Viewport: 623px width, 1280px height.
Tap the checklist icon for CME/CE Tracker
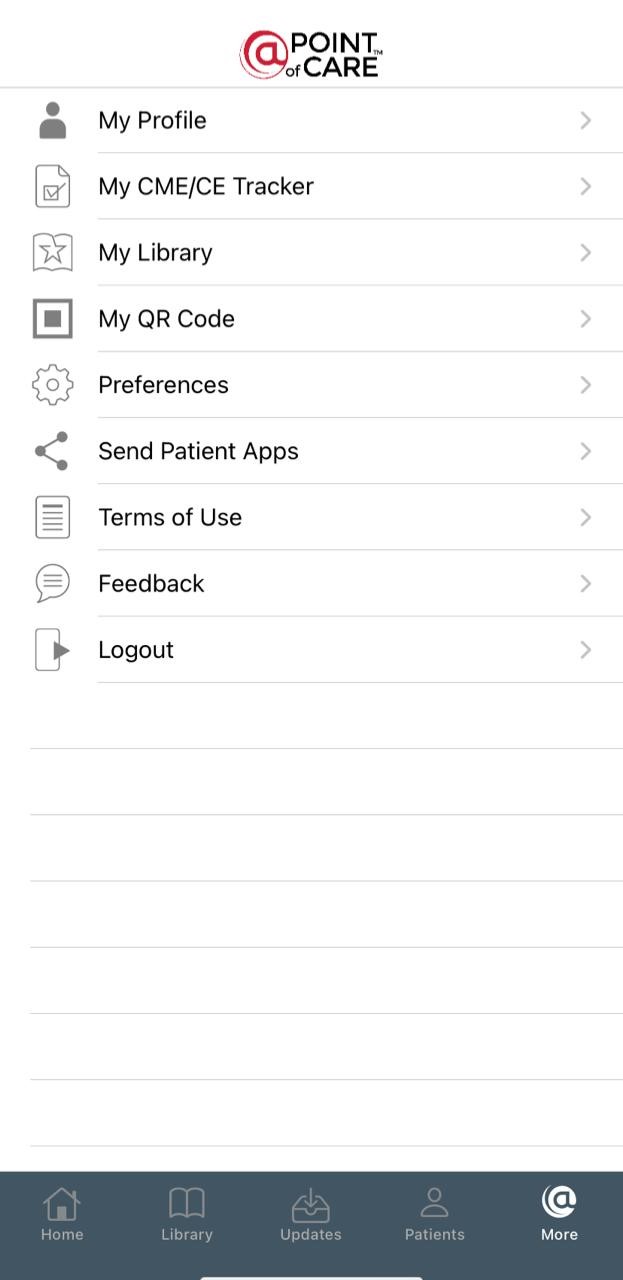53,186
